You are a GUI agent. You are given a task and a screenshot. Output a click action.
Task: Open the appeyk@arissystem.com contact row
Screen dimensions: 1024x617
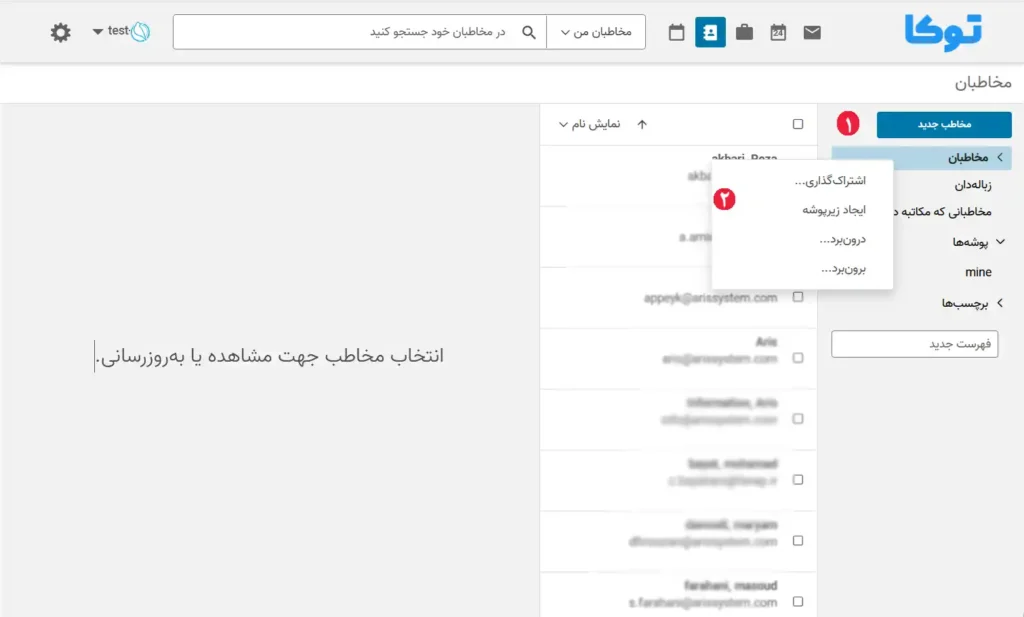pos(679,298)
